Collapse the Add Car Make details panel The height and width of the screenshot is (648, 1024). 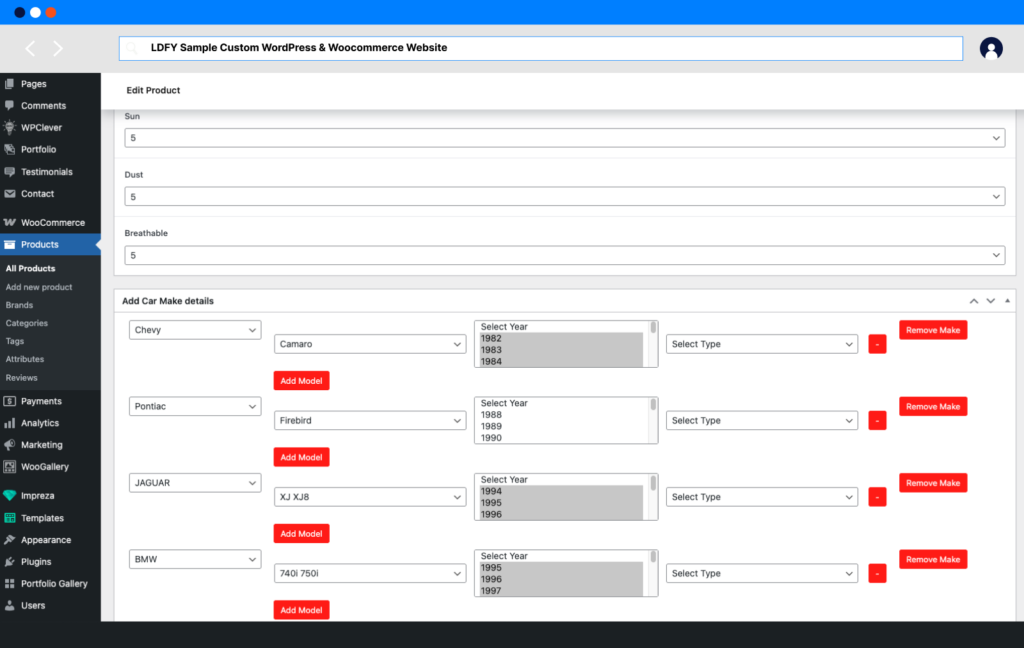(1007, 301)
